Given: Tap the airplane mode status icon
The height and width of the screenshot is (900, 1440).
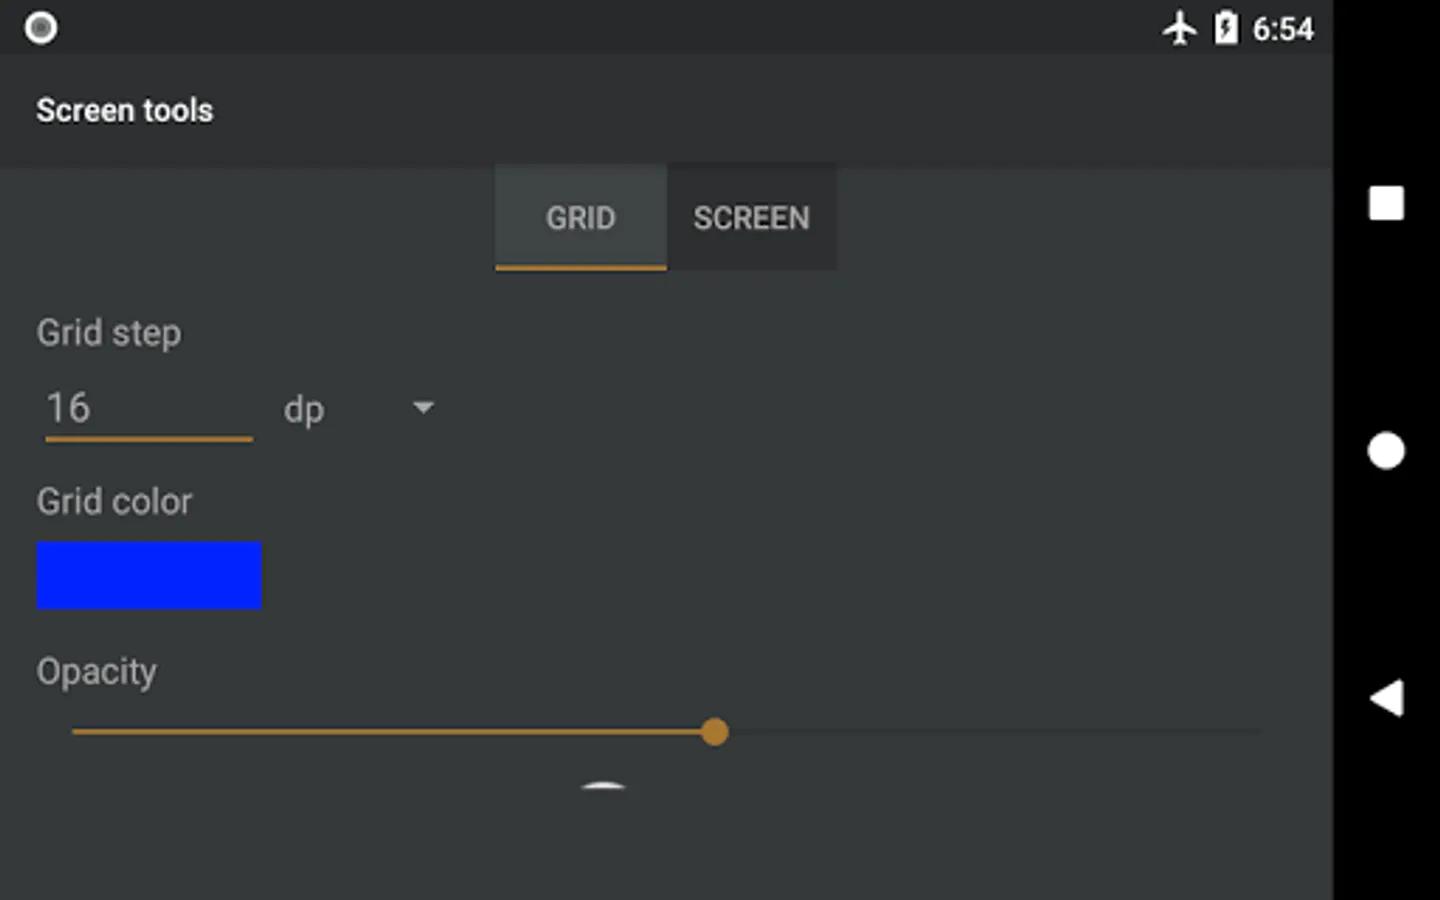Looking at the screenshot, I should (x=1180, y=28).
